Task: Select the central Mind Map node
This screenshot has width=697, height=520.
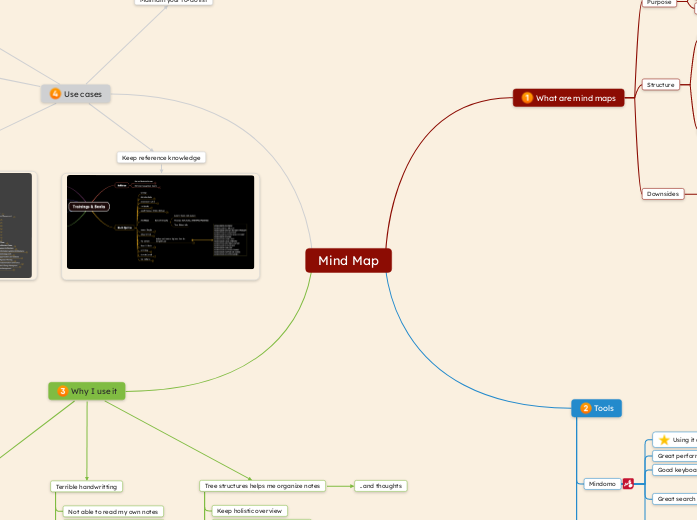Action: tap(348, 261)
